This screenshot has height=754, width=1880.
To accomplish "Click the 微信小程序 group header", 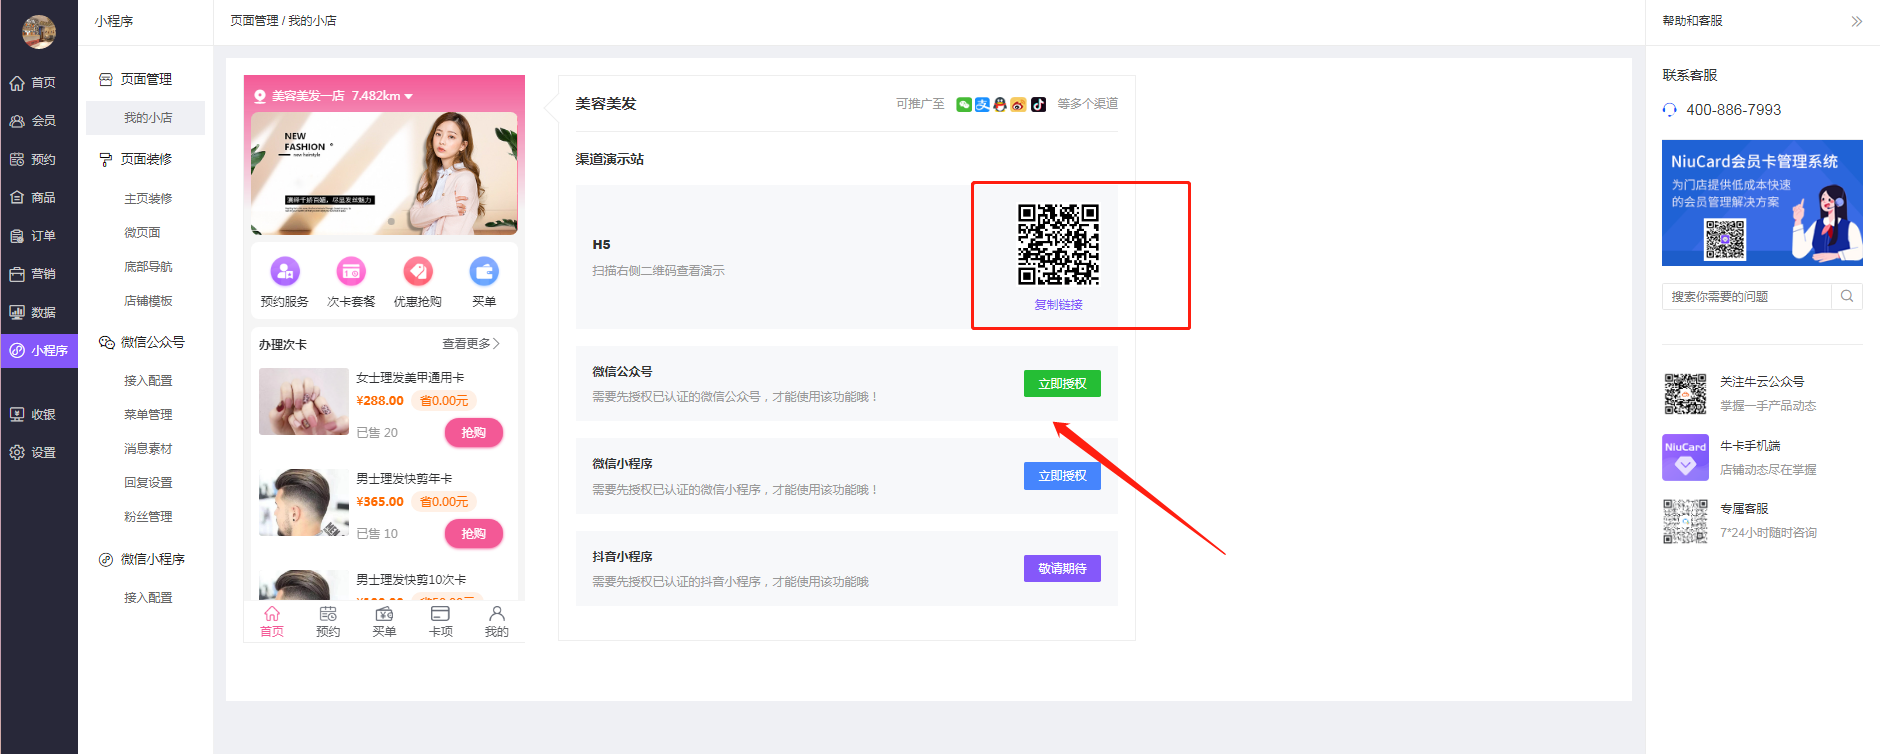I will [x=142, y=560].
